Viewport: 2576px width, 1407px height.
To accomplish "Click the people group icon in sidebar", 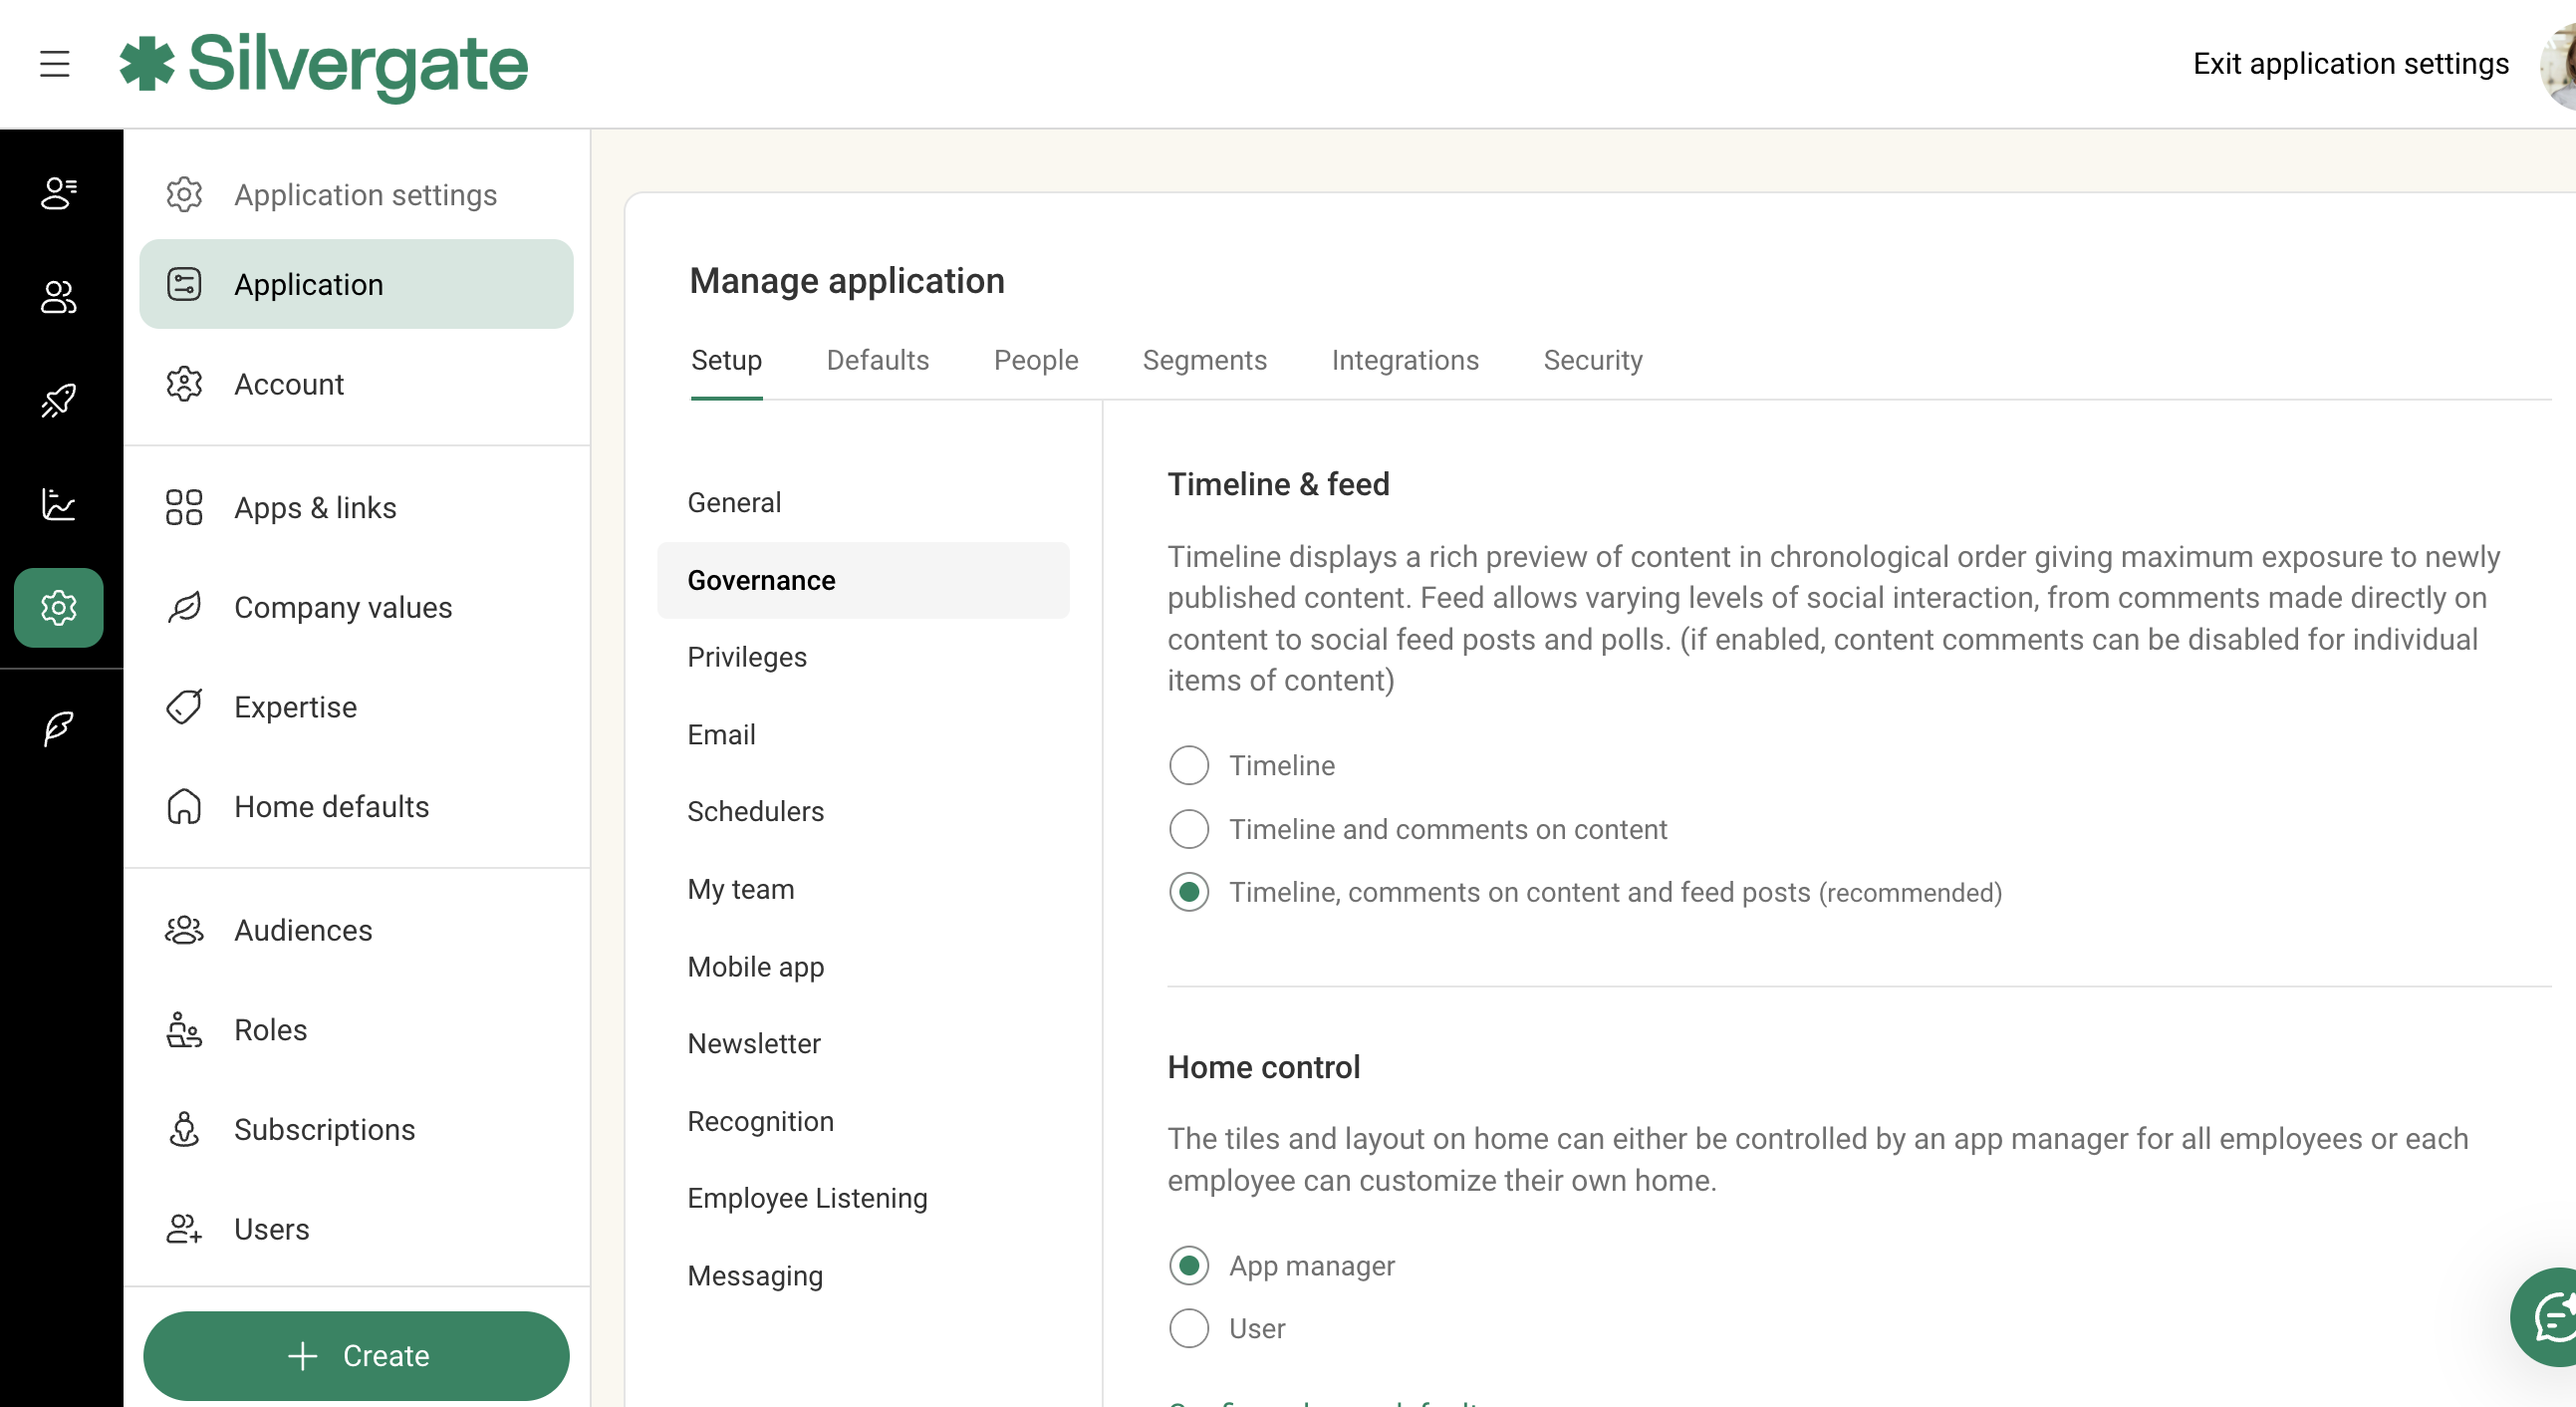I will (58, 297).
